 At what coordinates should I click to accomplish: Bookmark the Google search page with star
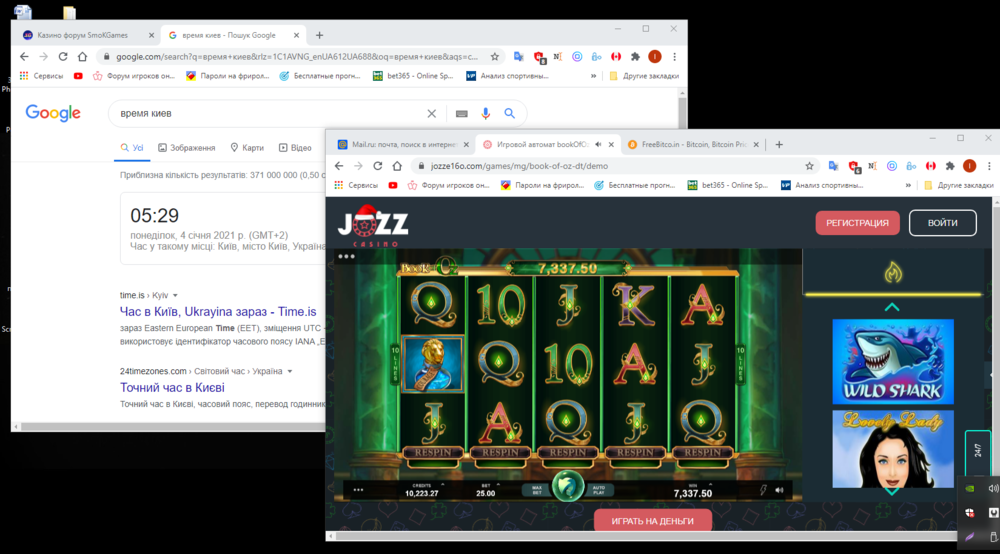click(494, 57)
